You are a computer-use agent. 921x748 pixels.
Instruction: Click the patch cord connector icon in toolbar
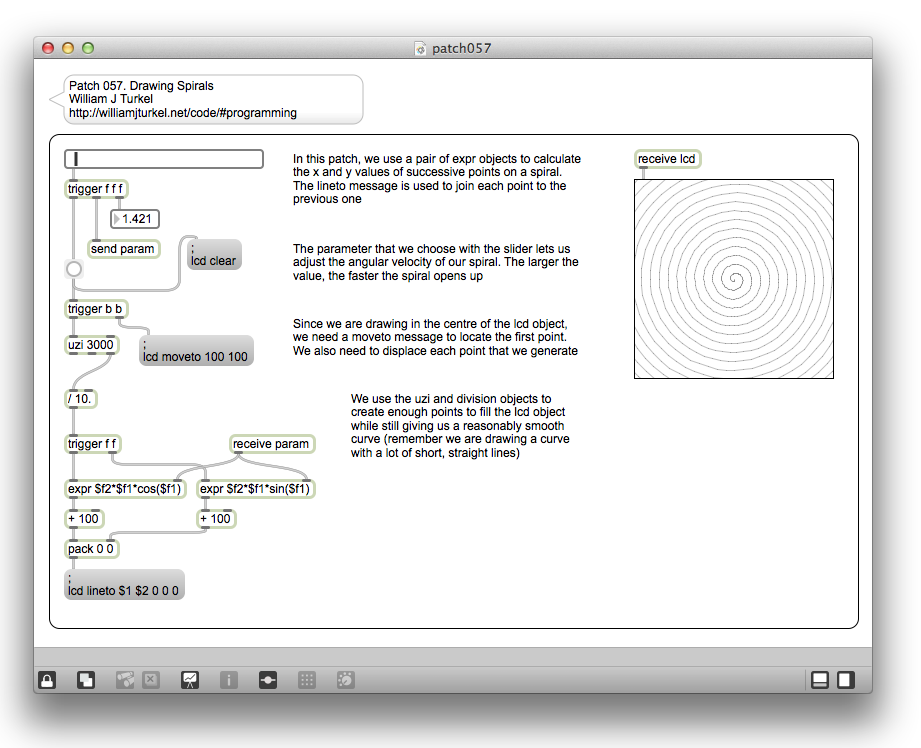point(268,680)
